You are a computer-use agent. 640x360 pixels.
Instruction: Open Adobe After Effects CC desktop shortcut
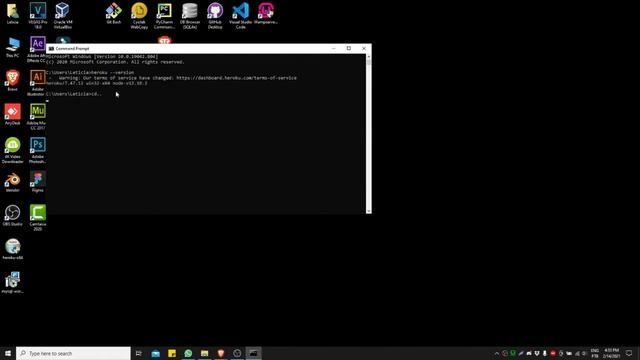(37, 49)
